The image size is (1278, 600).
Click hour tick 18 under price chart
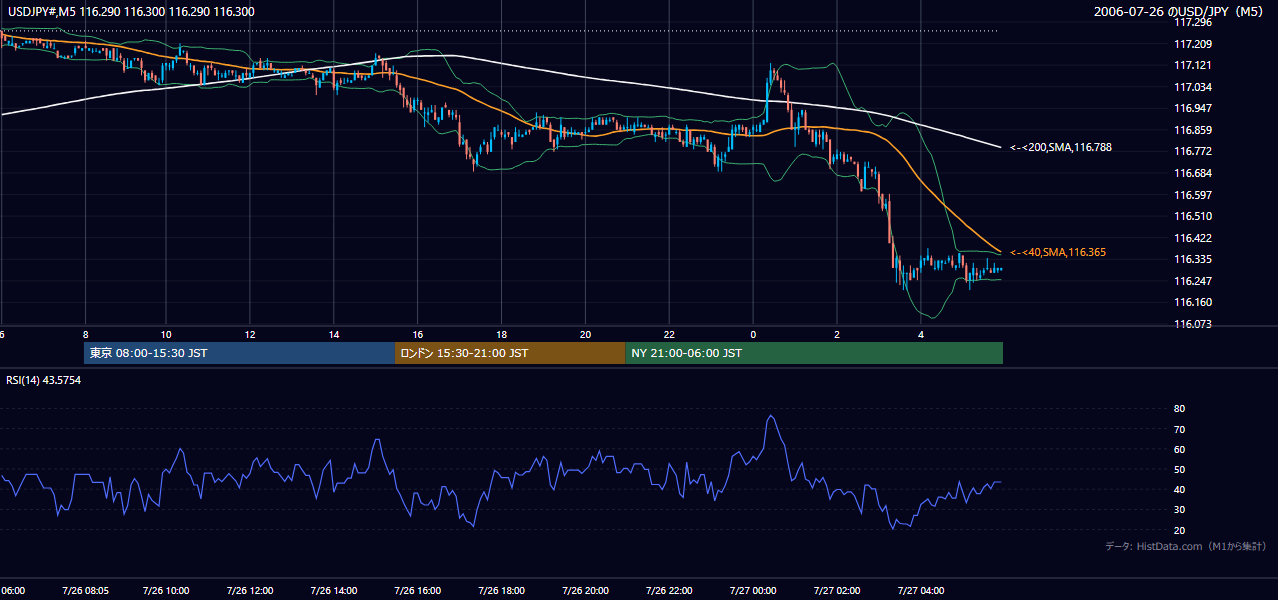tap(502, 335)
